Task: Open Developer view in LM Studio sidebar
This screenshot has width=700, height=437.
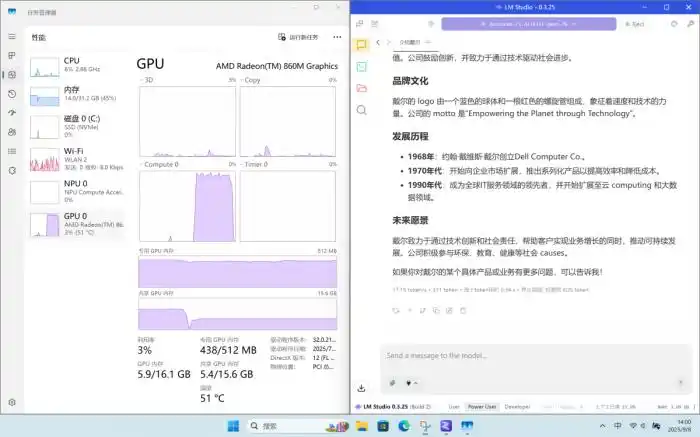Action: coord(362,67)
